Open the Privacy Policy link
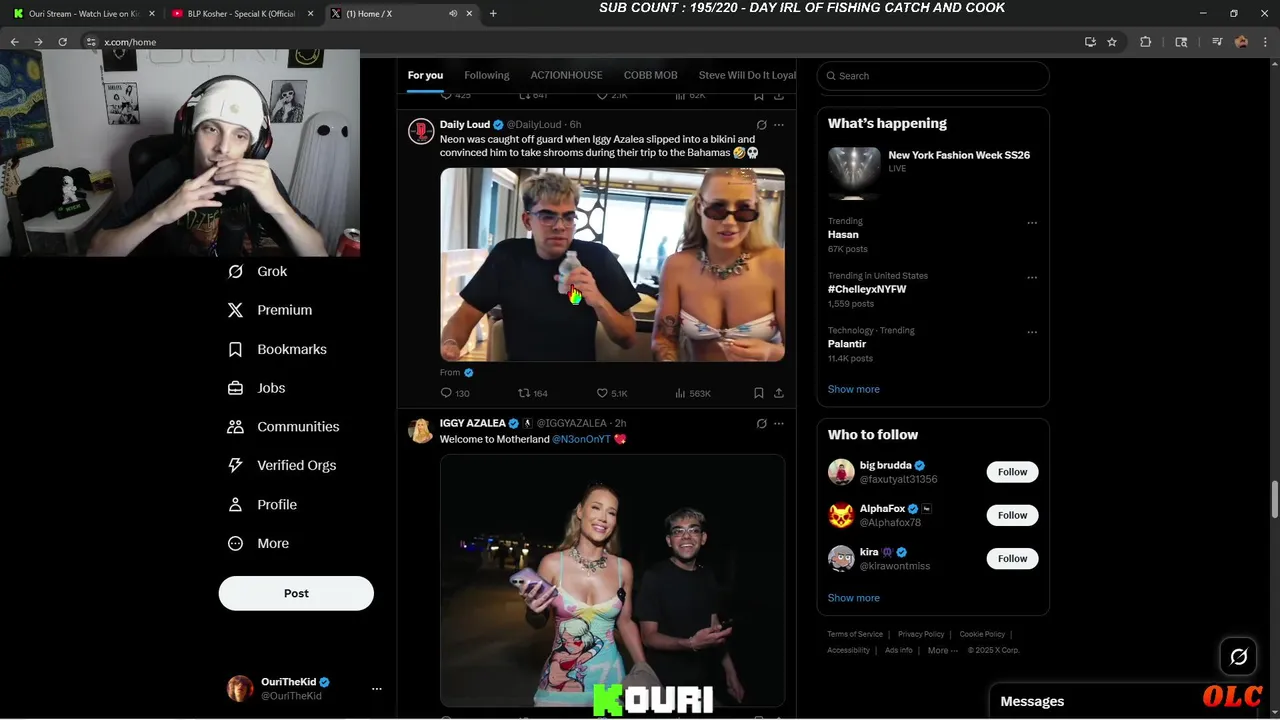This screenshot has height=720, width=1280. click(921, 634)
